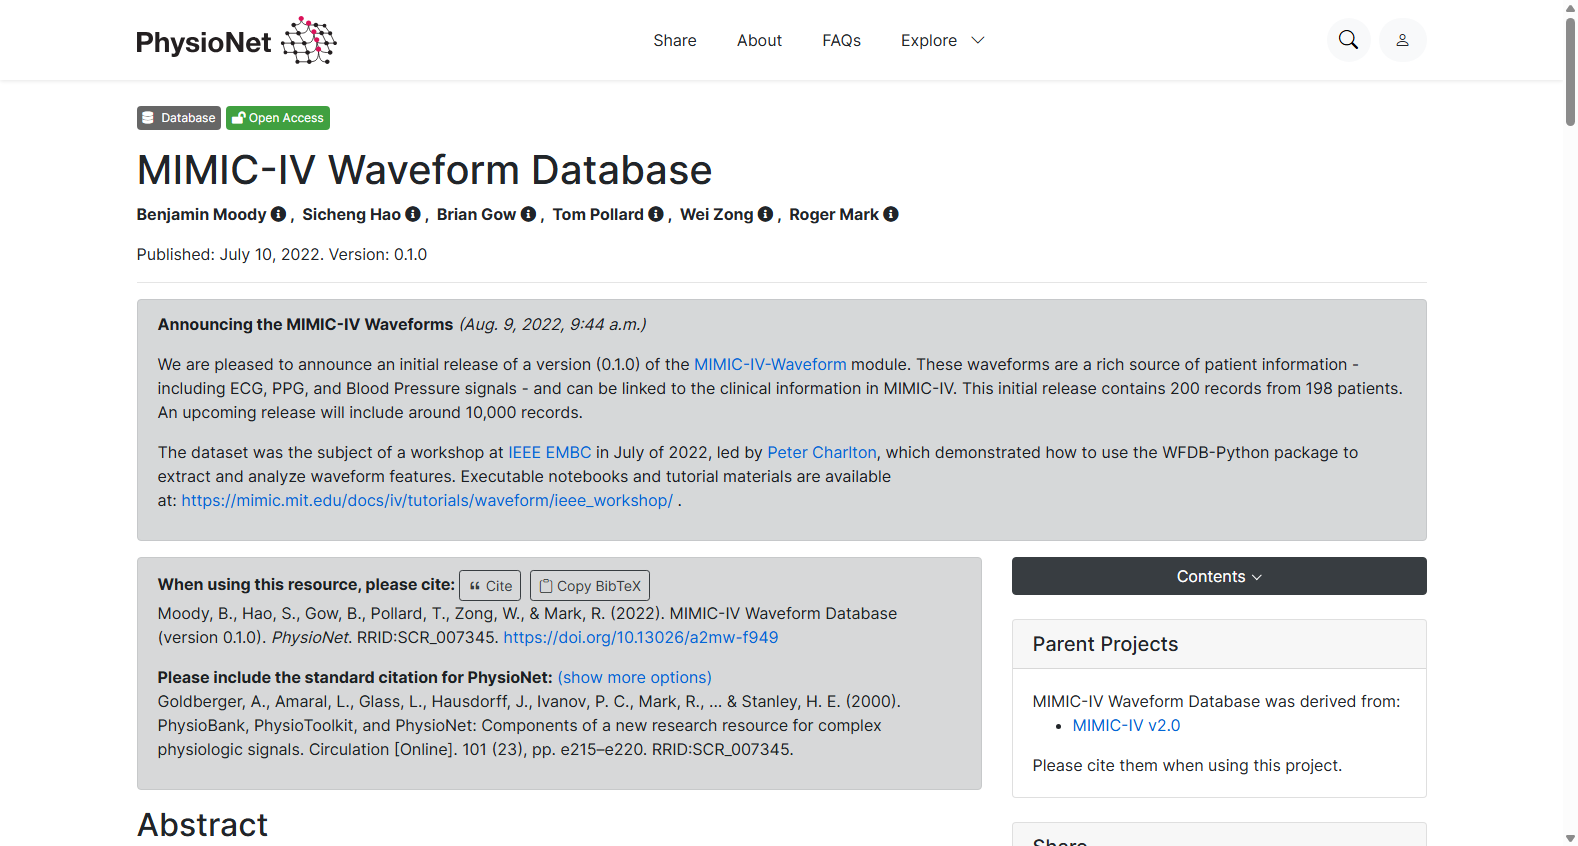Click the page vertical scrollbar thumb
Screen dimensions: 1578x846
[x=1570, y=70]
